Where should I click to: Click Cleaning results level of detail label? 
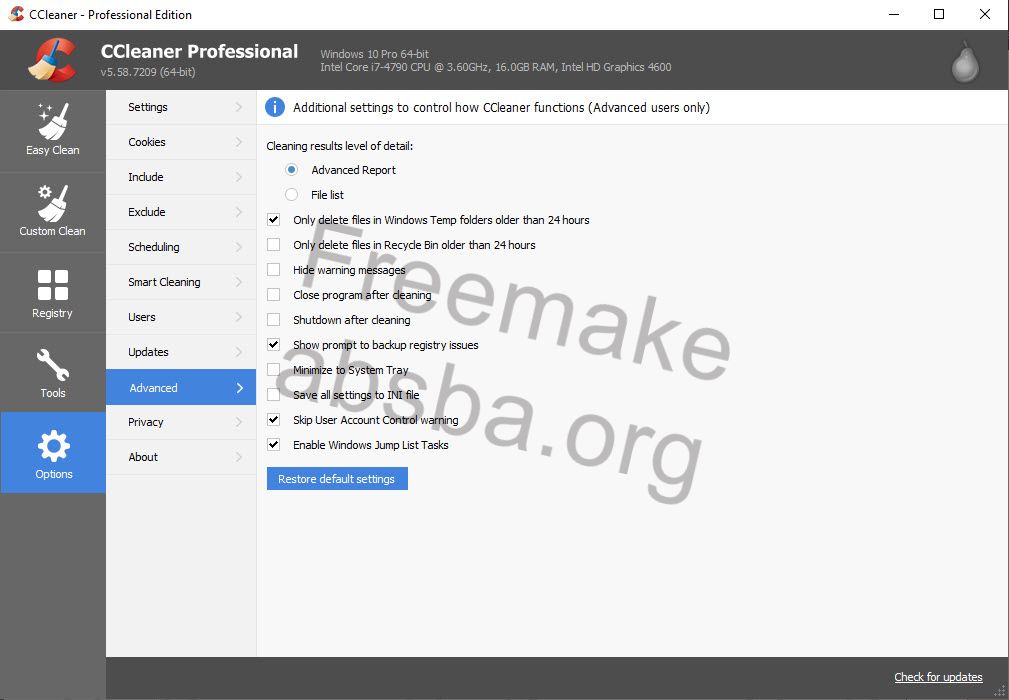(x=340, y=146)
